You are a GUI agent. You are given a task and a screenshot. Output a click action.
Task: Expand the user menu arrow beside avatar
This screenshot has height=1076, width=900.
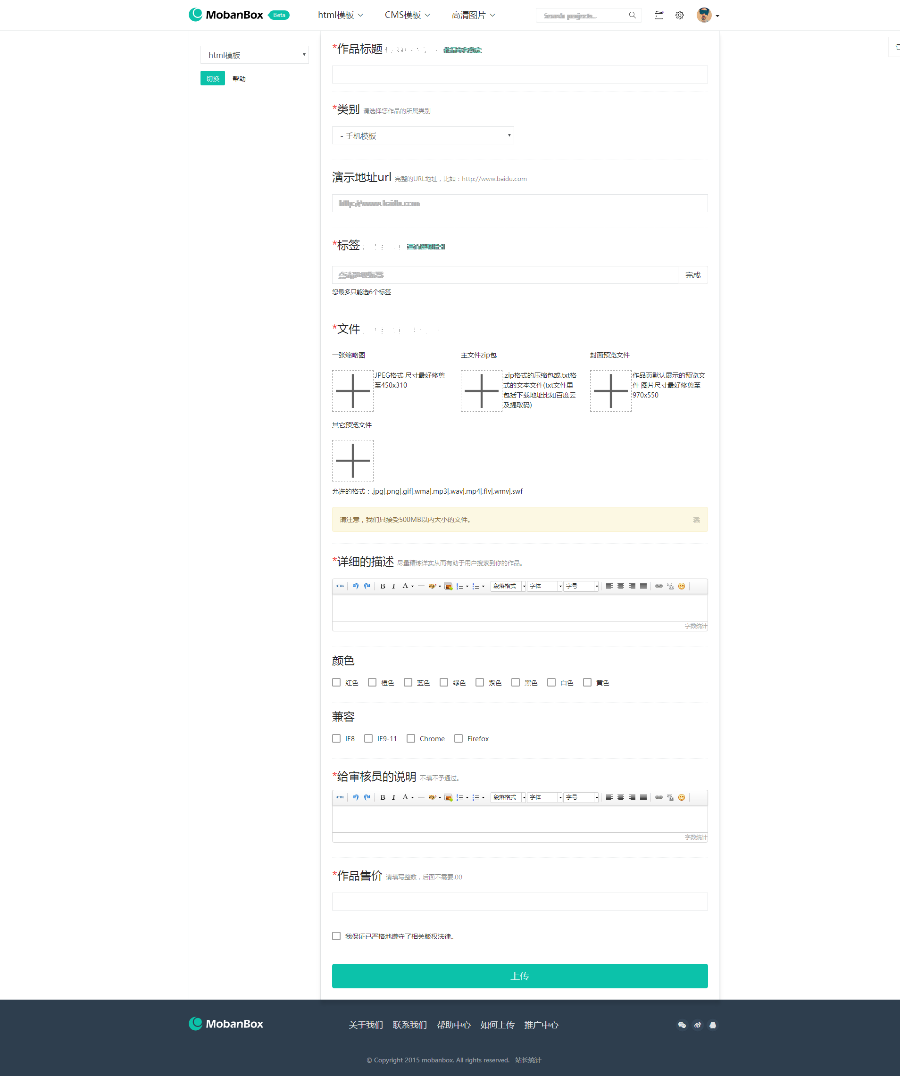click(x=718, y=16)
